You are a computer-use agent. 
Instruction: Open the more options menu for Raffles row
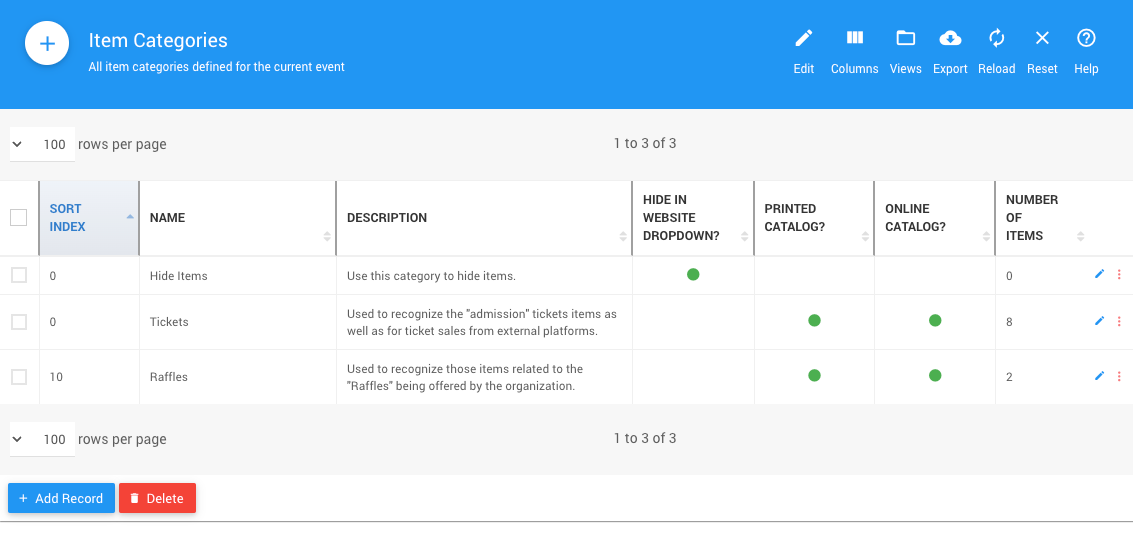1119,376
